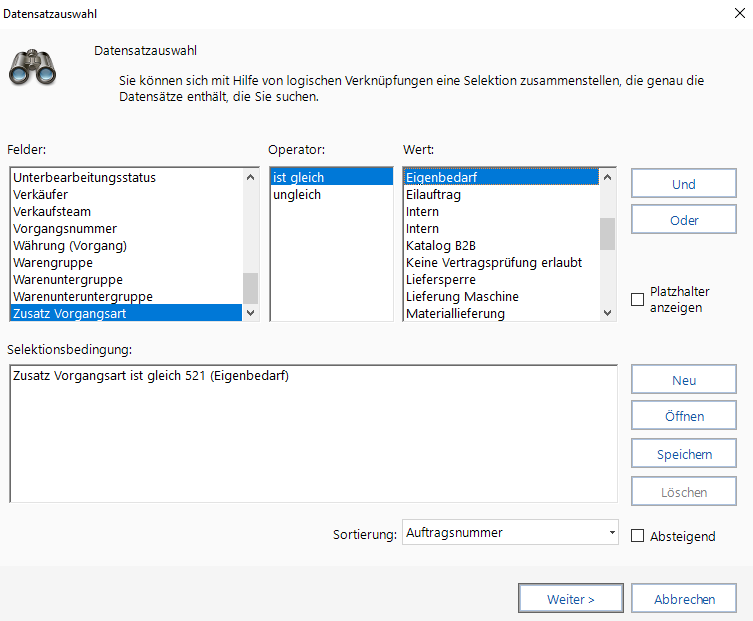Click Neu to create new selection

click(x=684, y=381)
